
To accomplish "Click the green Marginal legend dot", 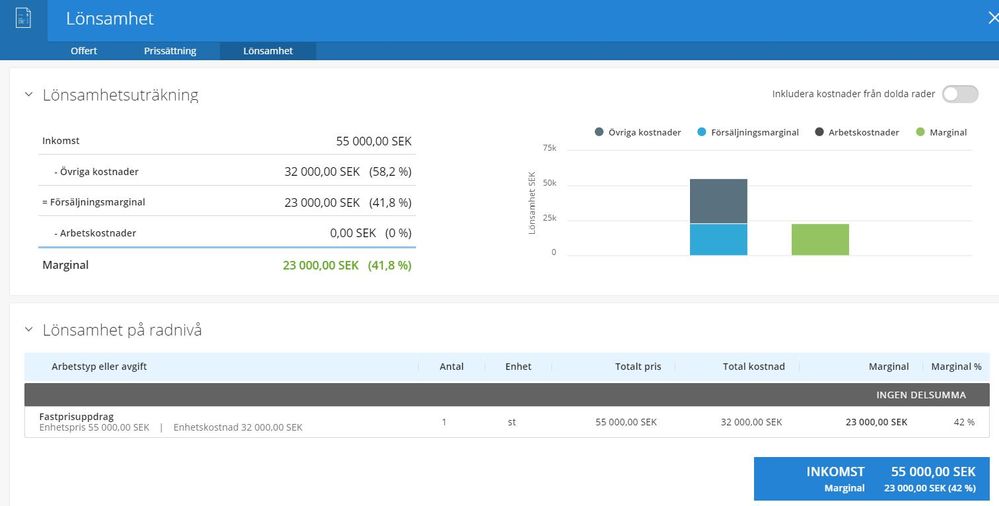I will 920,132.
